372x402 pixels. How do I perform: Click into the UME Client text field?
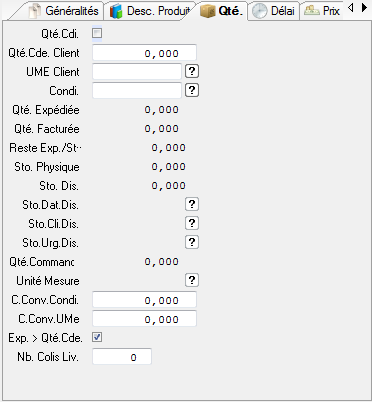coord(137,72)
